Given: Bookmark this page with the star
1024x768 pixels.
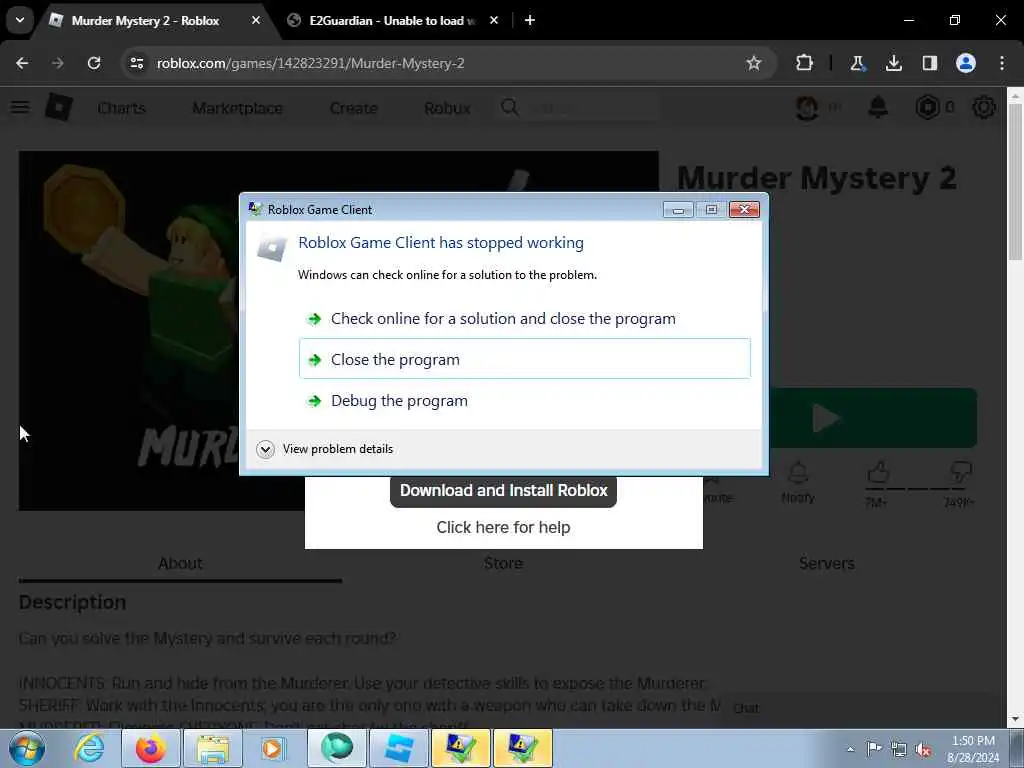Looking at the screenshot, I should 754,63.
